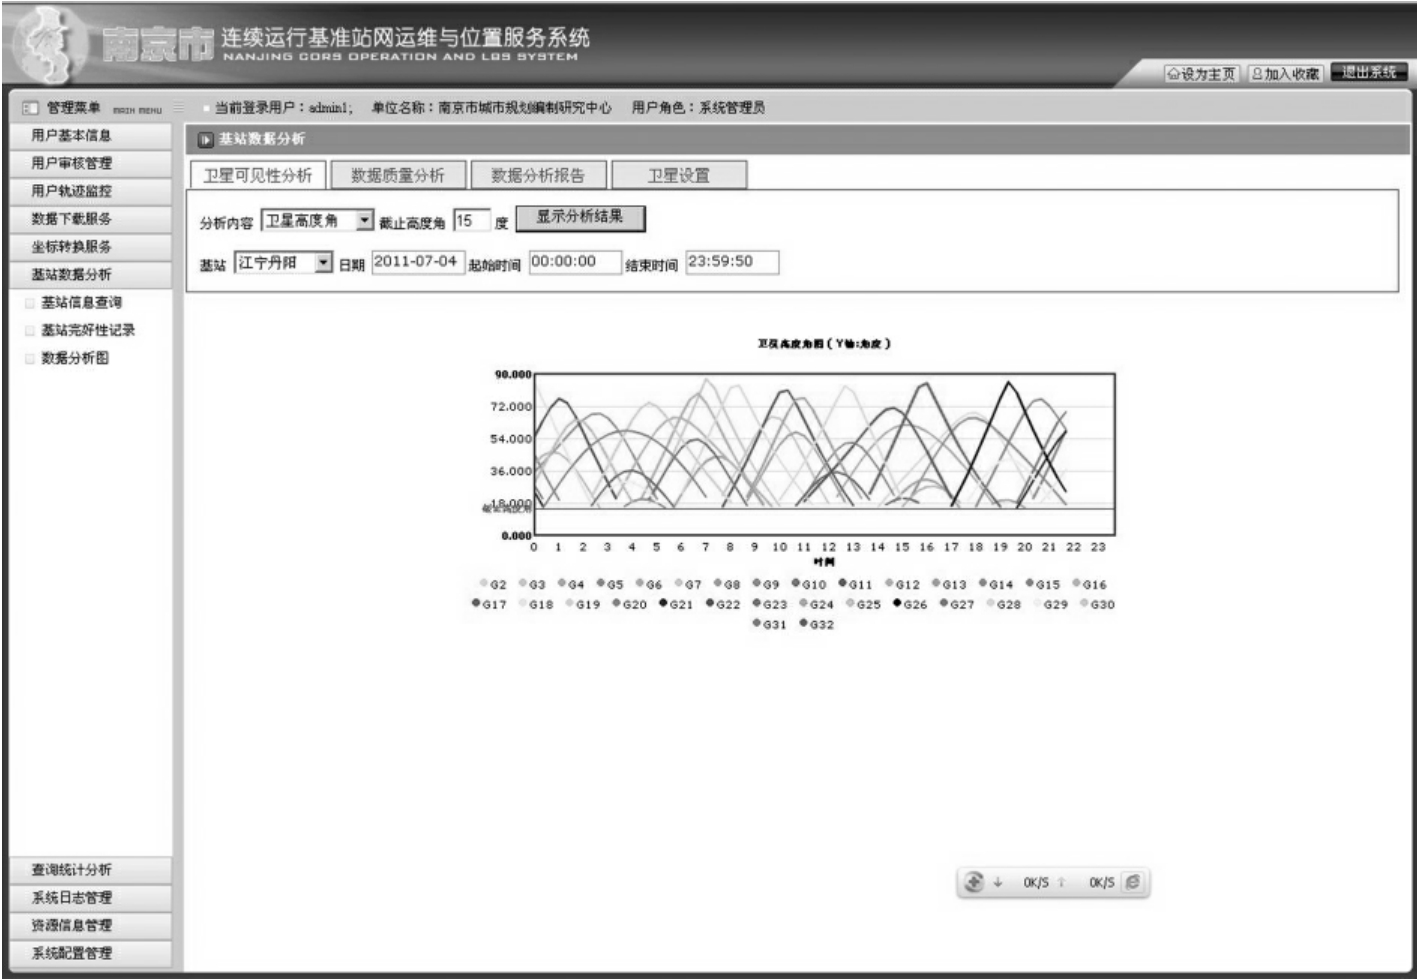Click the 管理菜单 panel icon

tap(30, 108)
